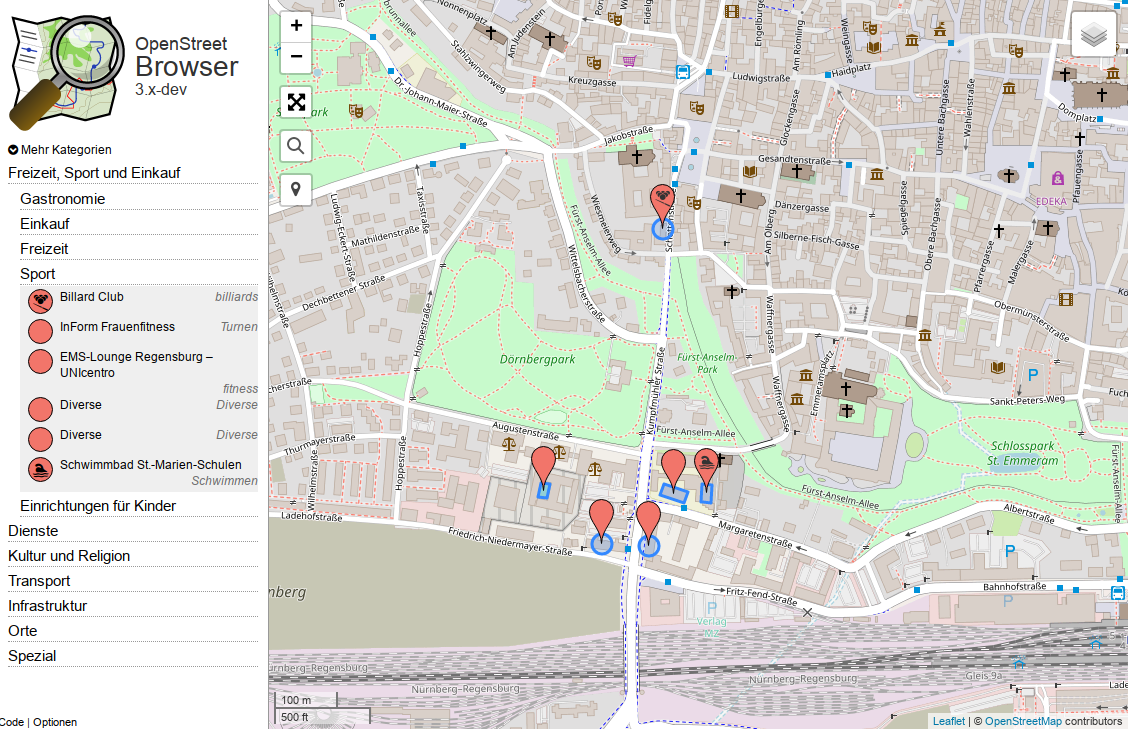
Task: Open the Transport category
Action: [39, 581]
